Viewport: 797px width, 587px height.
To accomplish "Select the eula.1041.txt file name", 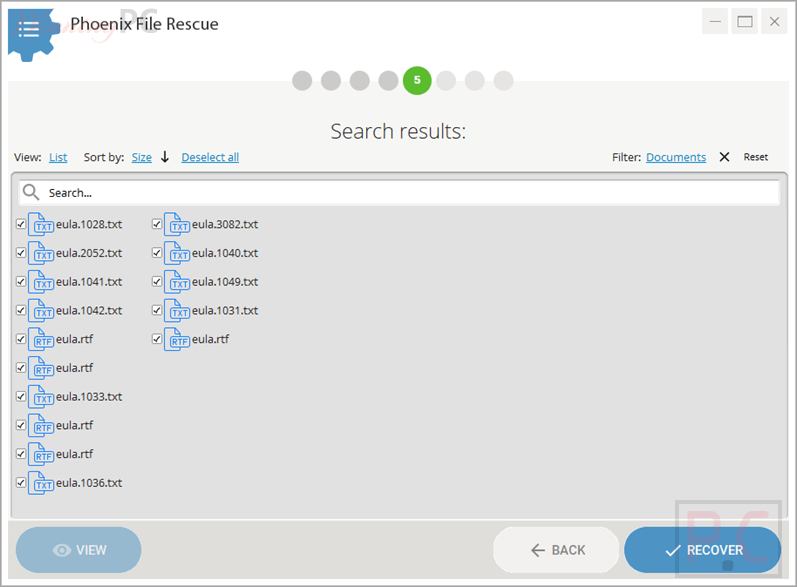I will click(89, 282).
